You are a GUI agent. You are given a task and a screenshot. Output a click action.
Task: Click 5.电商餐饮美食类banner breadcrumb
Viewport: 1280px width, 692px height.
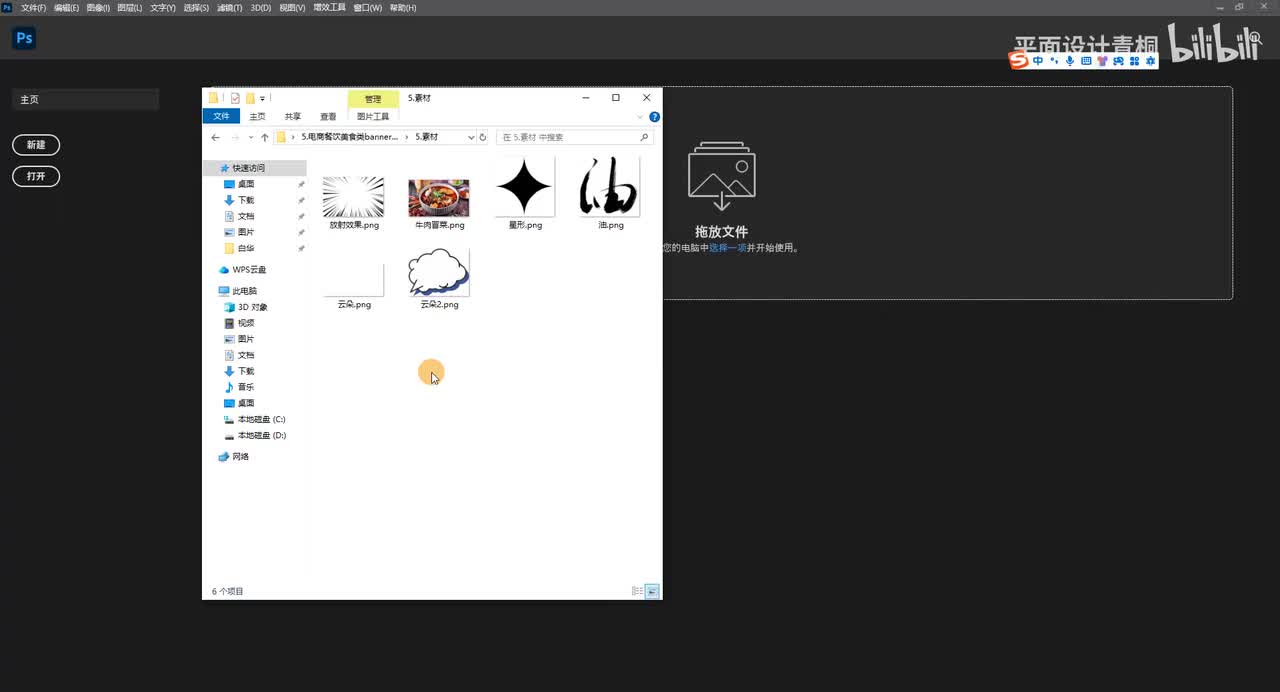pyautogui.click(x=350, y=137)
